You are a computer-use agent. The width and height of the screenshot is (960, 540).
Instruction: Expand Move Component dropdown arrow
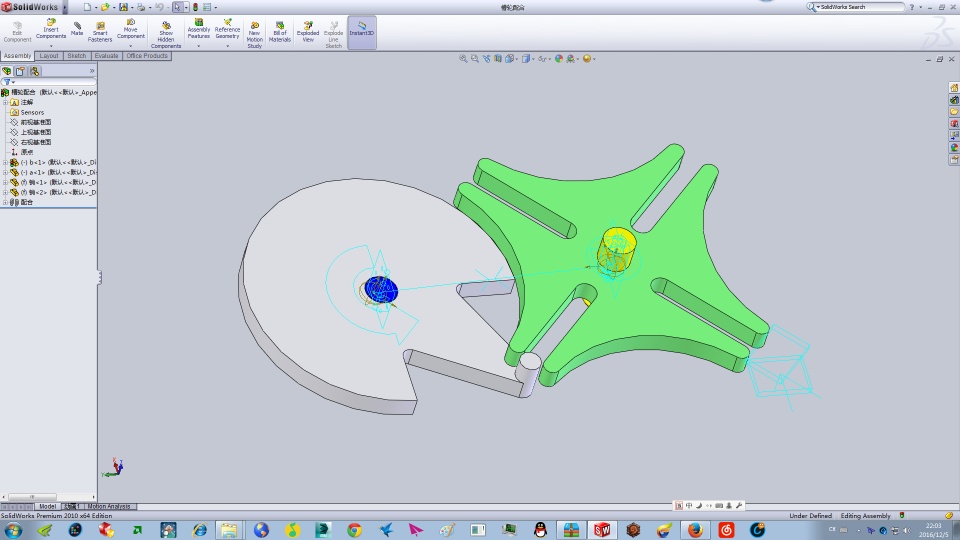pos(130,46)
